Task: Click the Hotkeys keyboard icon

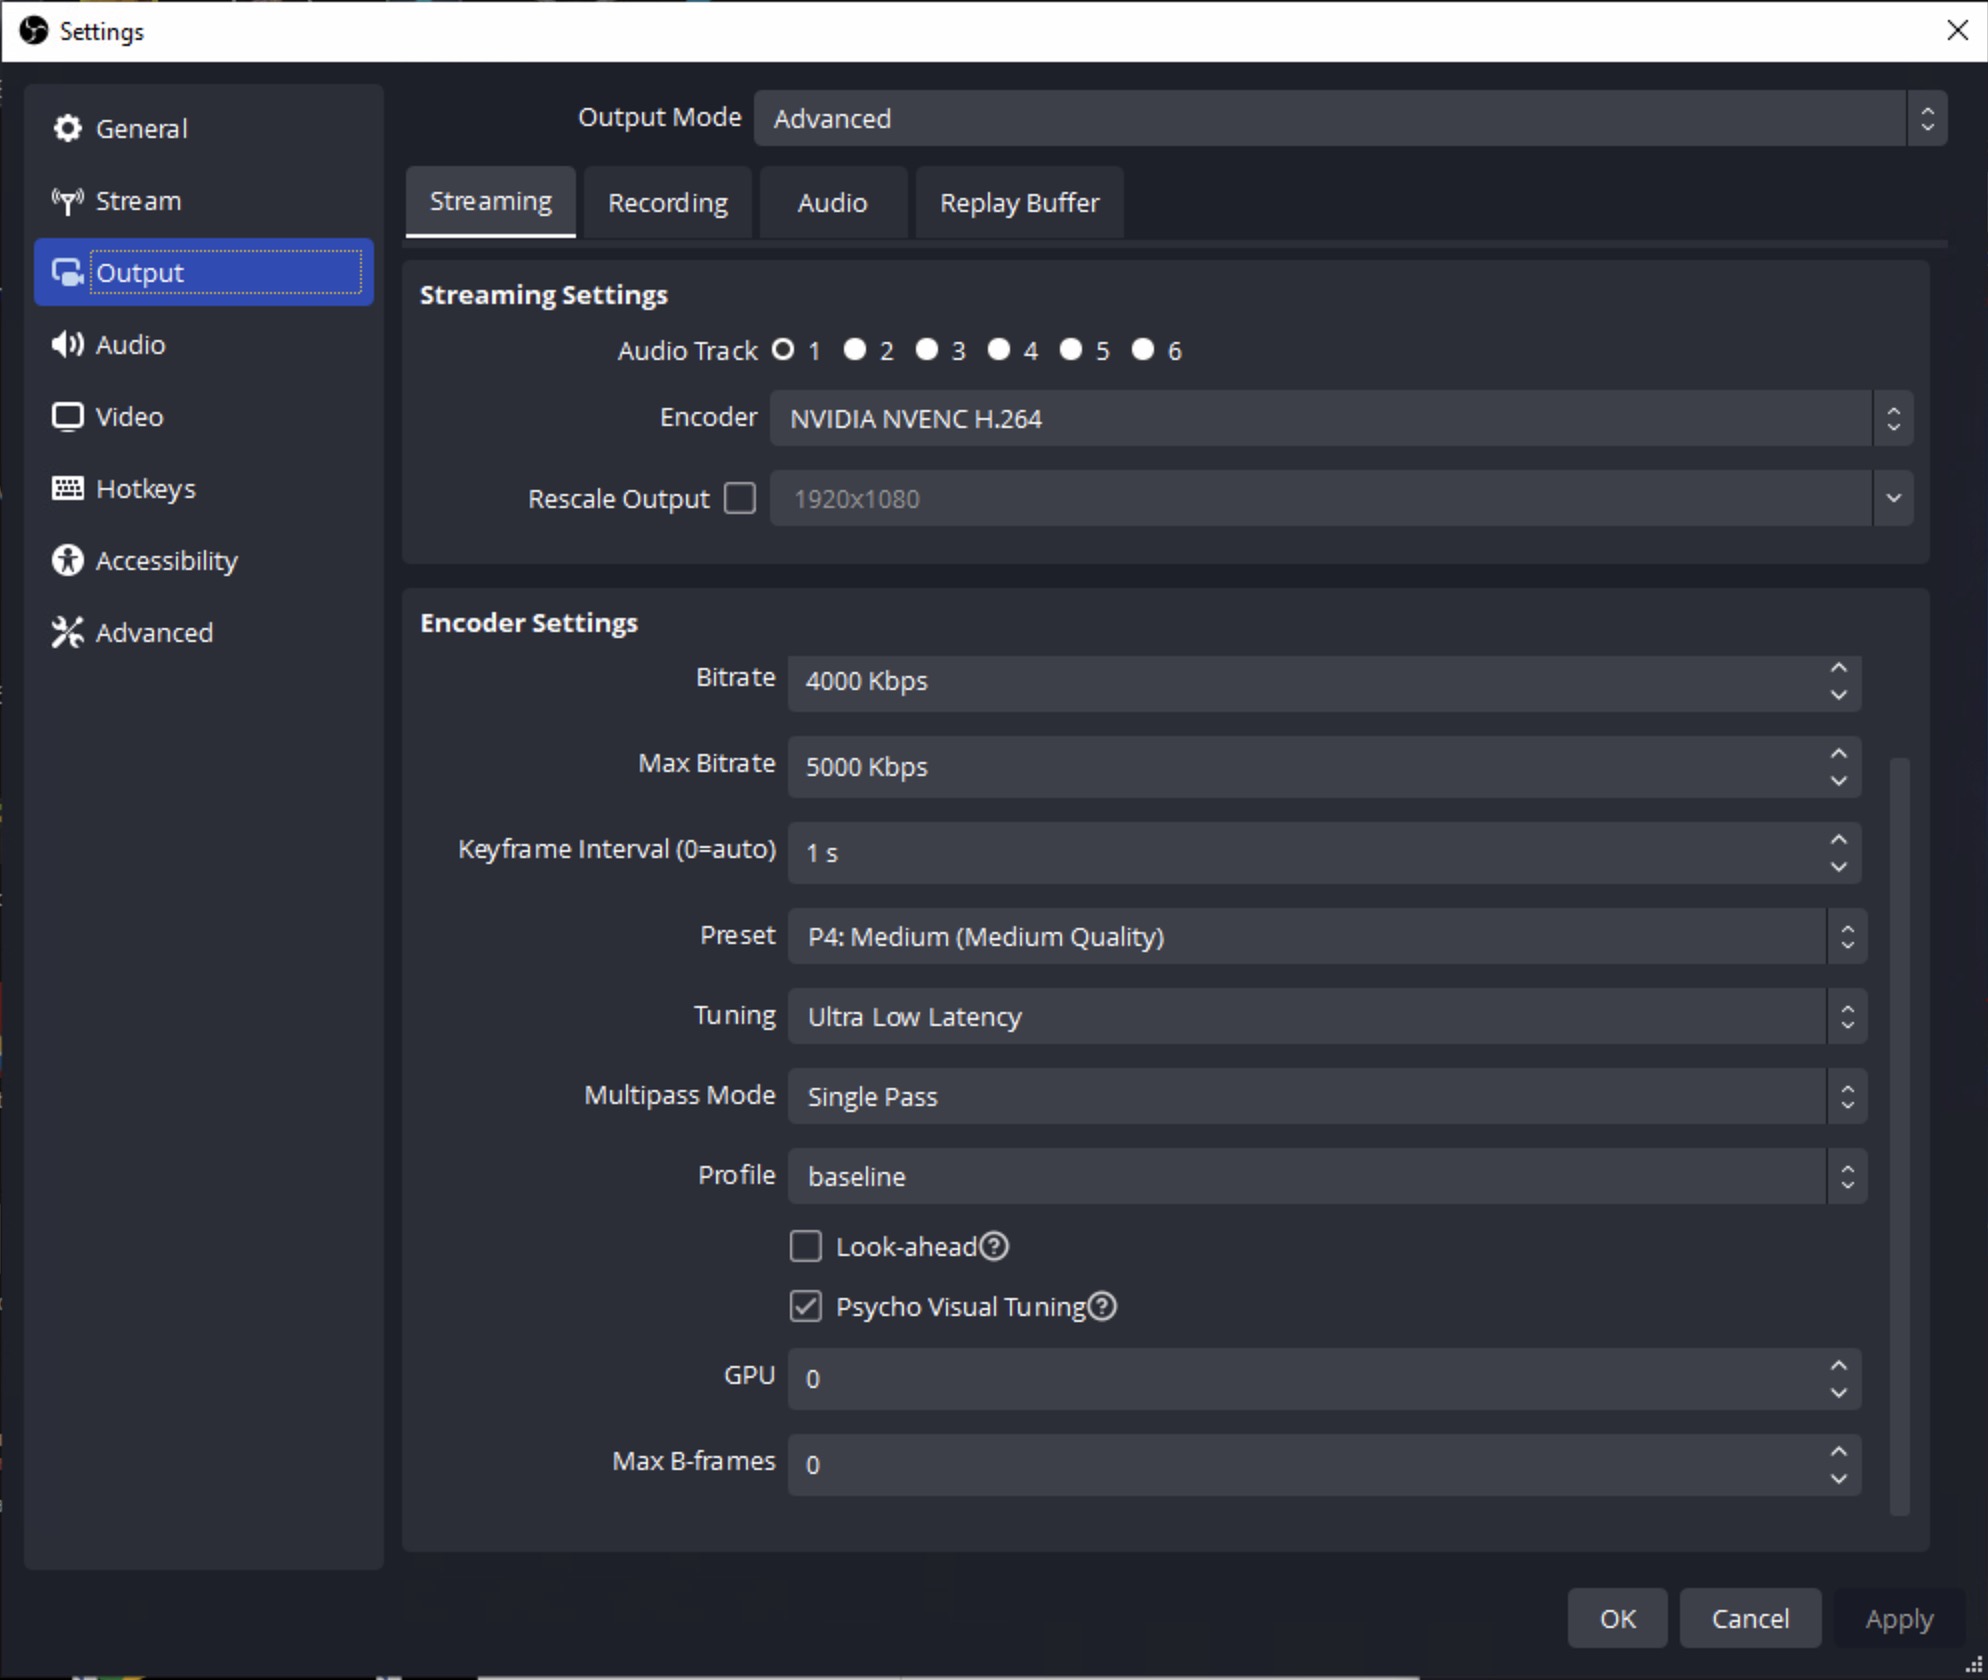Action: point(67,489)
